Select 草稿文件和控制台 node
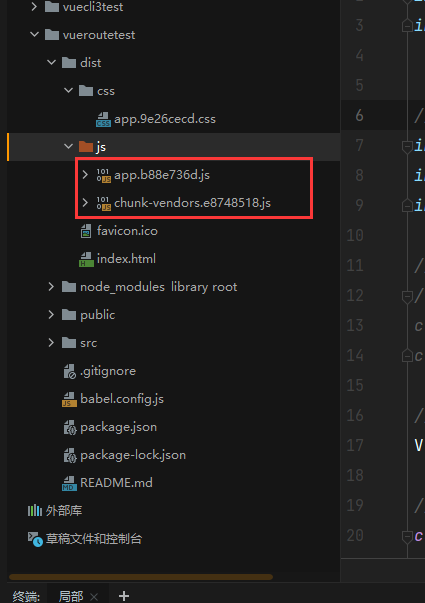 pyautogui.click(x=94, y=539)
